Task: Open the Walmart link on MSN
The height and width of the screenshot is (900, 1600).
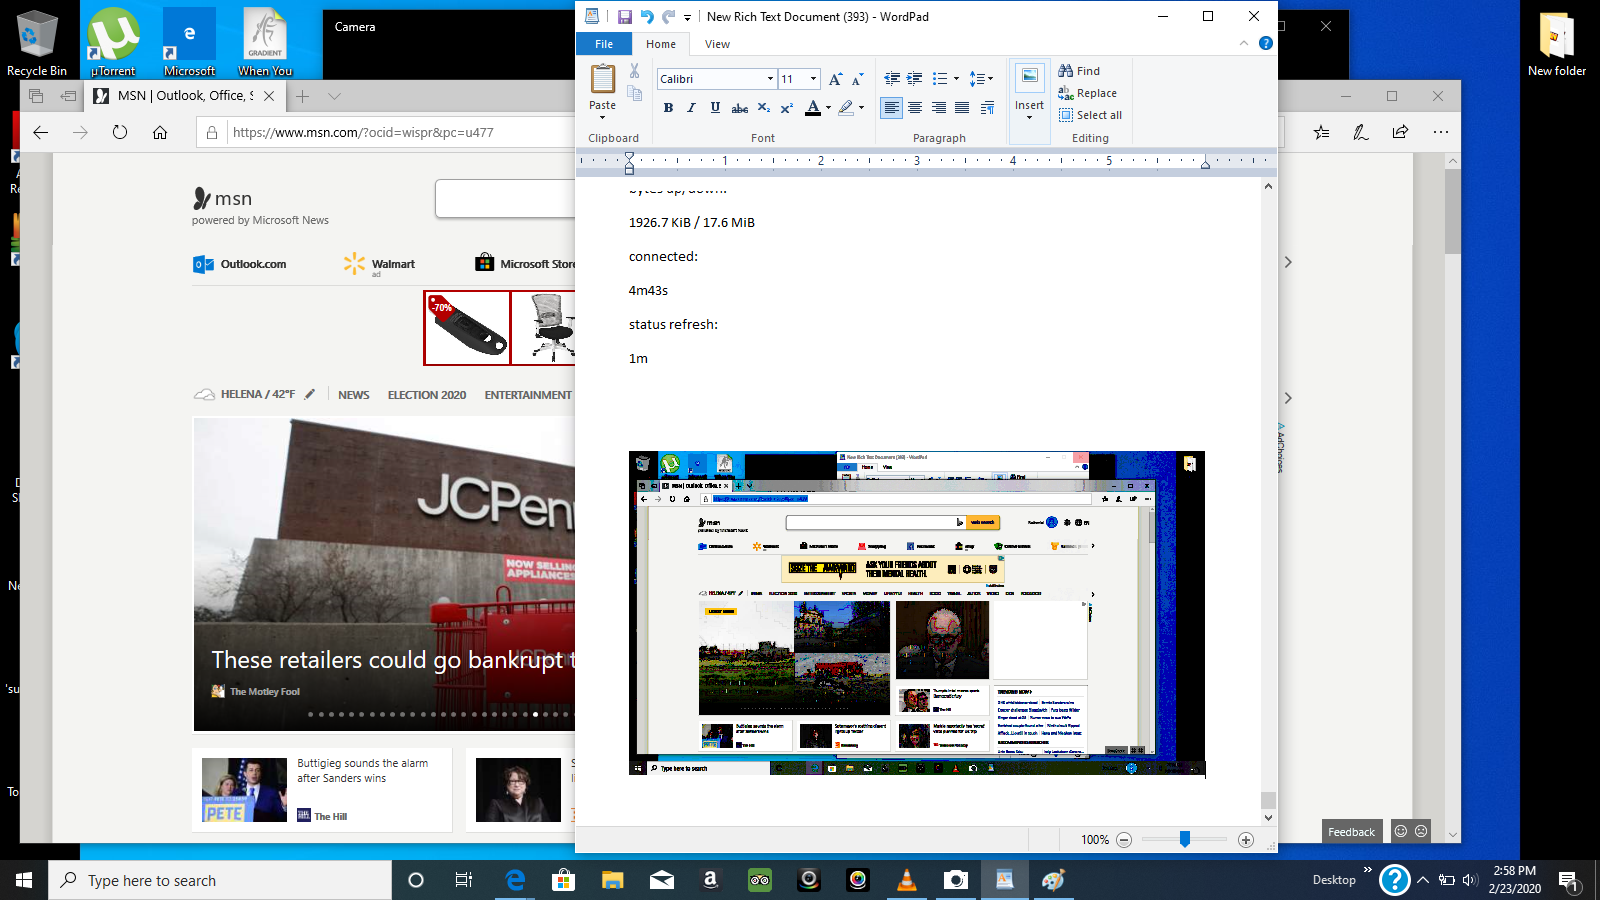Action: click(x=379, y=264)
